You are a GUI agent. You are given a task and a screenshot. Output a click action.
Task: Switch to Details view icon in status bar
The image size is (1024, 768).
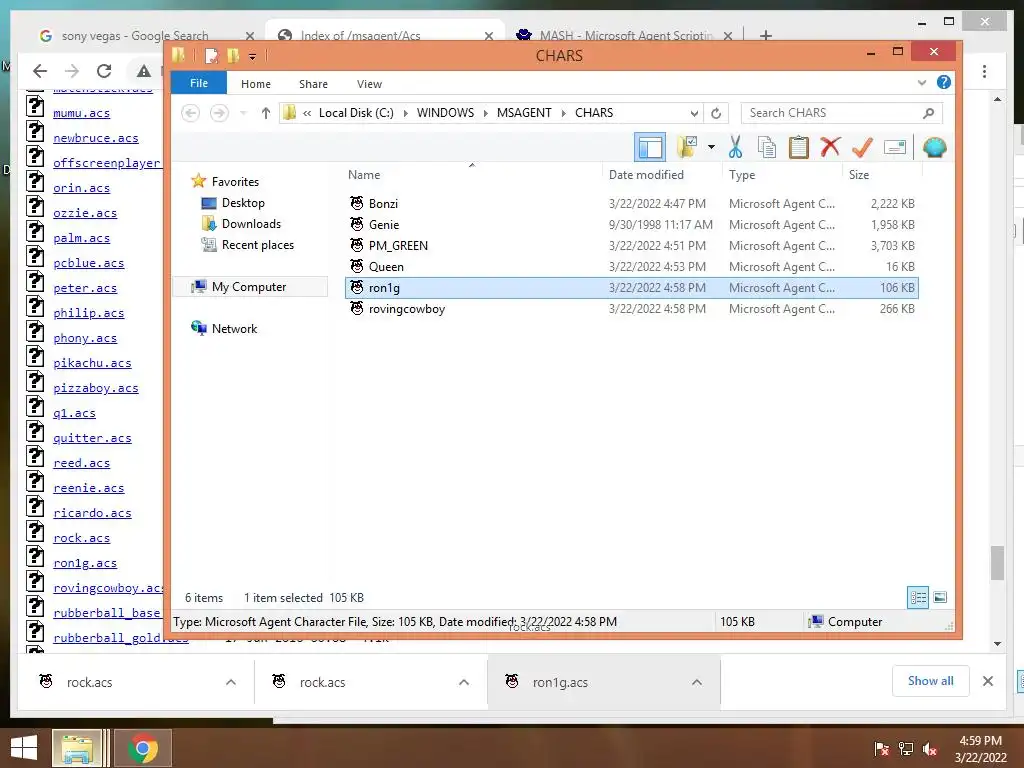click(x=918, y=598)
